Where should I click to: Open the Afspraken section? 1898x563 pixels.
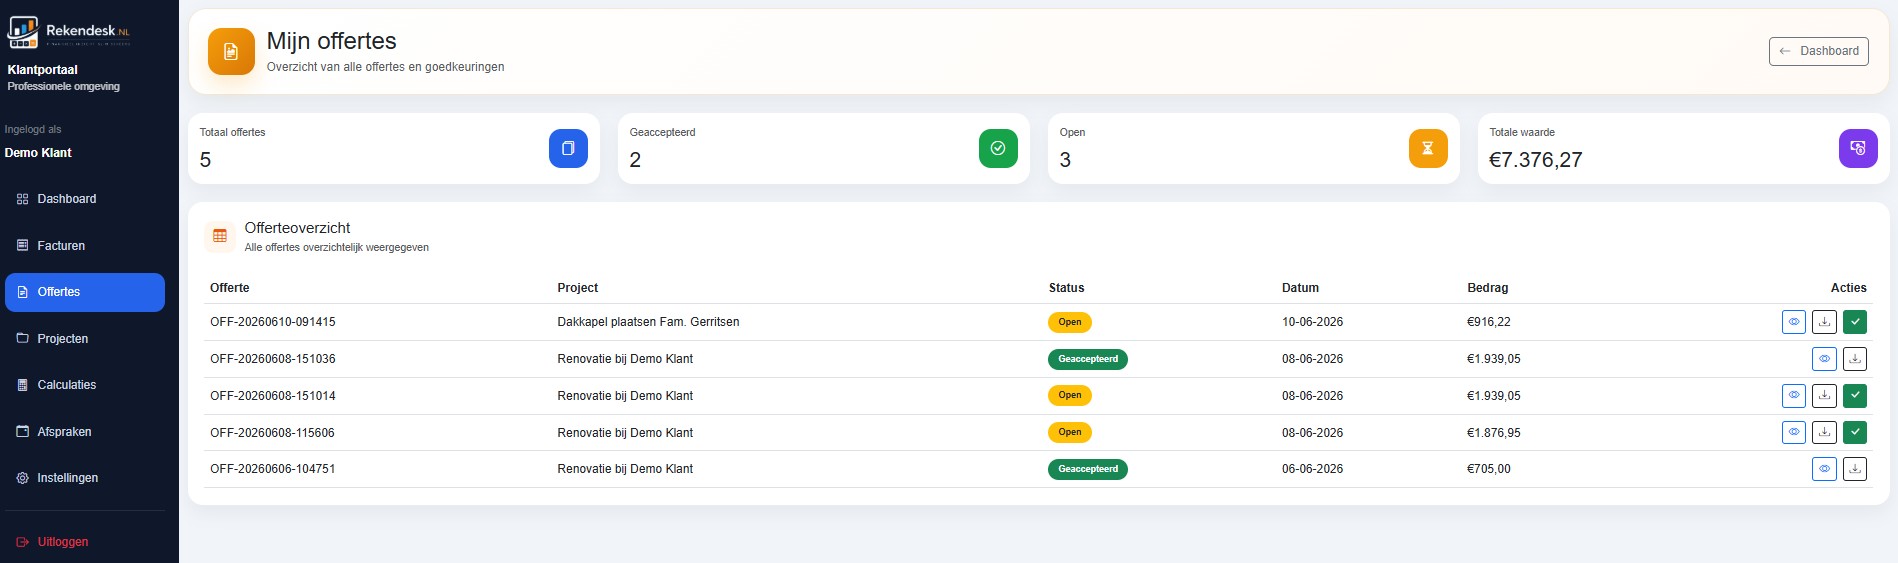[x=85, y=432]
